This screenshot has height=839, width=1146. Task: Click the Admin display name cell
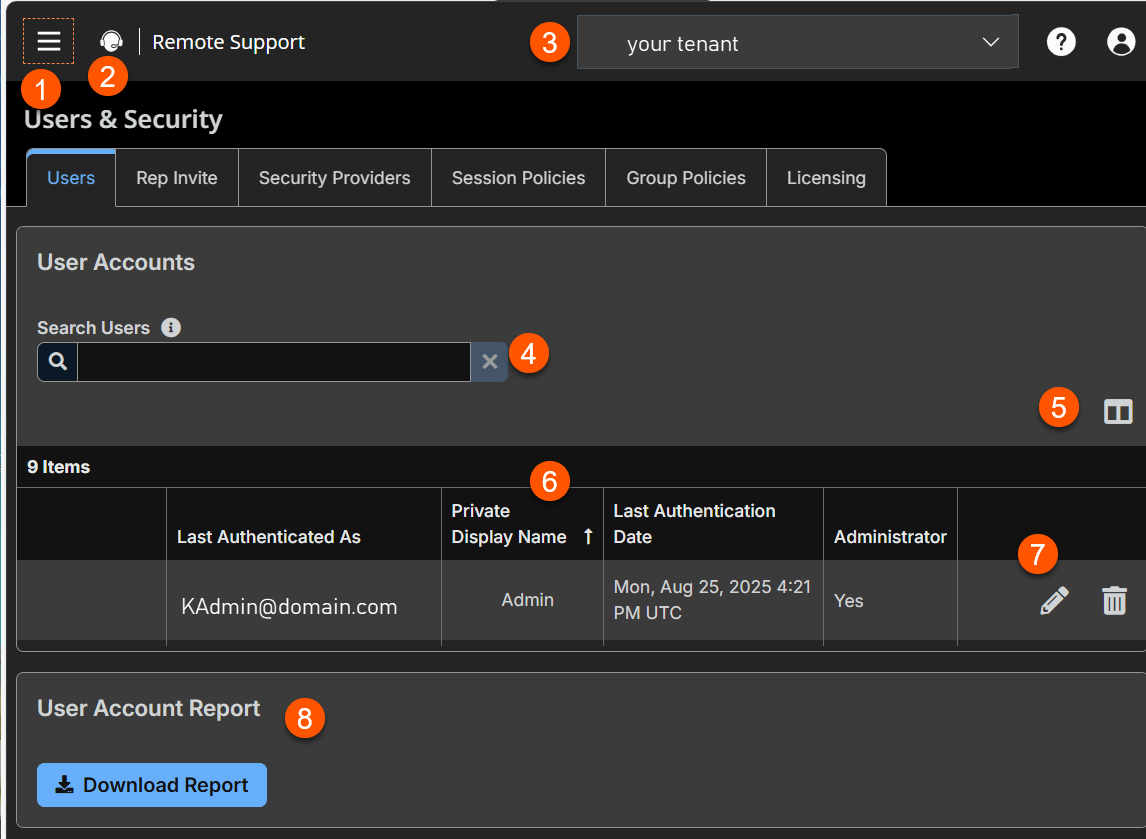point(523,603)
